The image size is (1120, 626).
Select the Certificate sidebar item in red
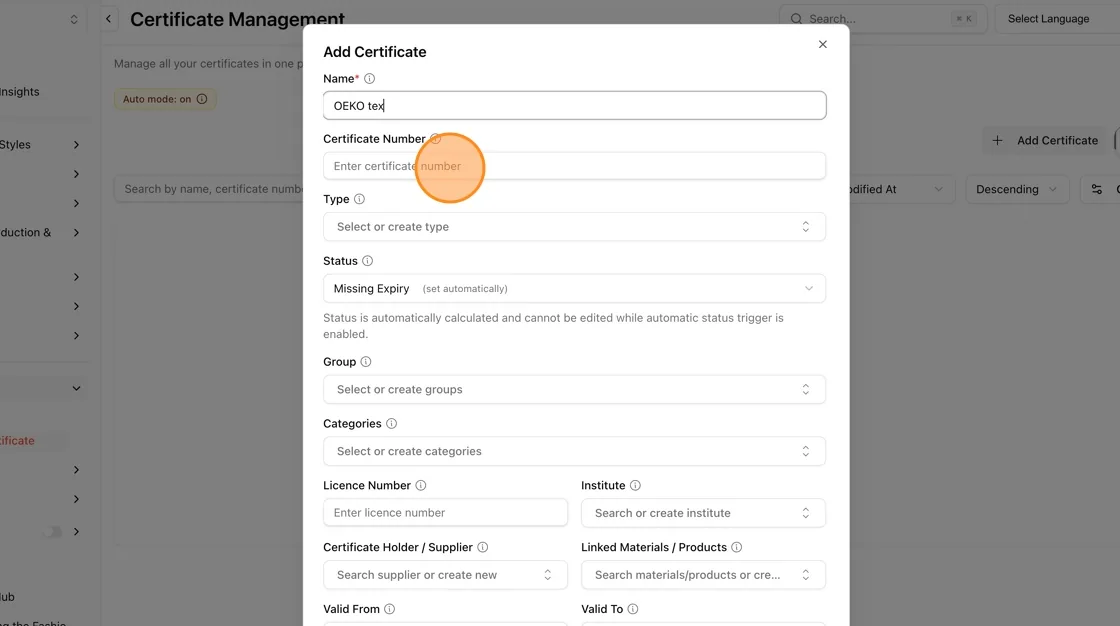pyautogui.click(x=17, y=440)
